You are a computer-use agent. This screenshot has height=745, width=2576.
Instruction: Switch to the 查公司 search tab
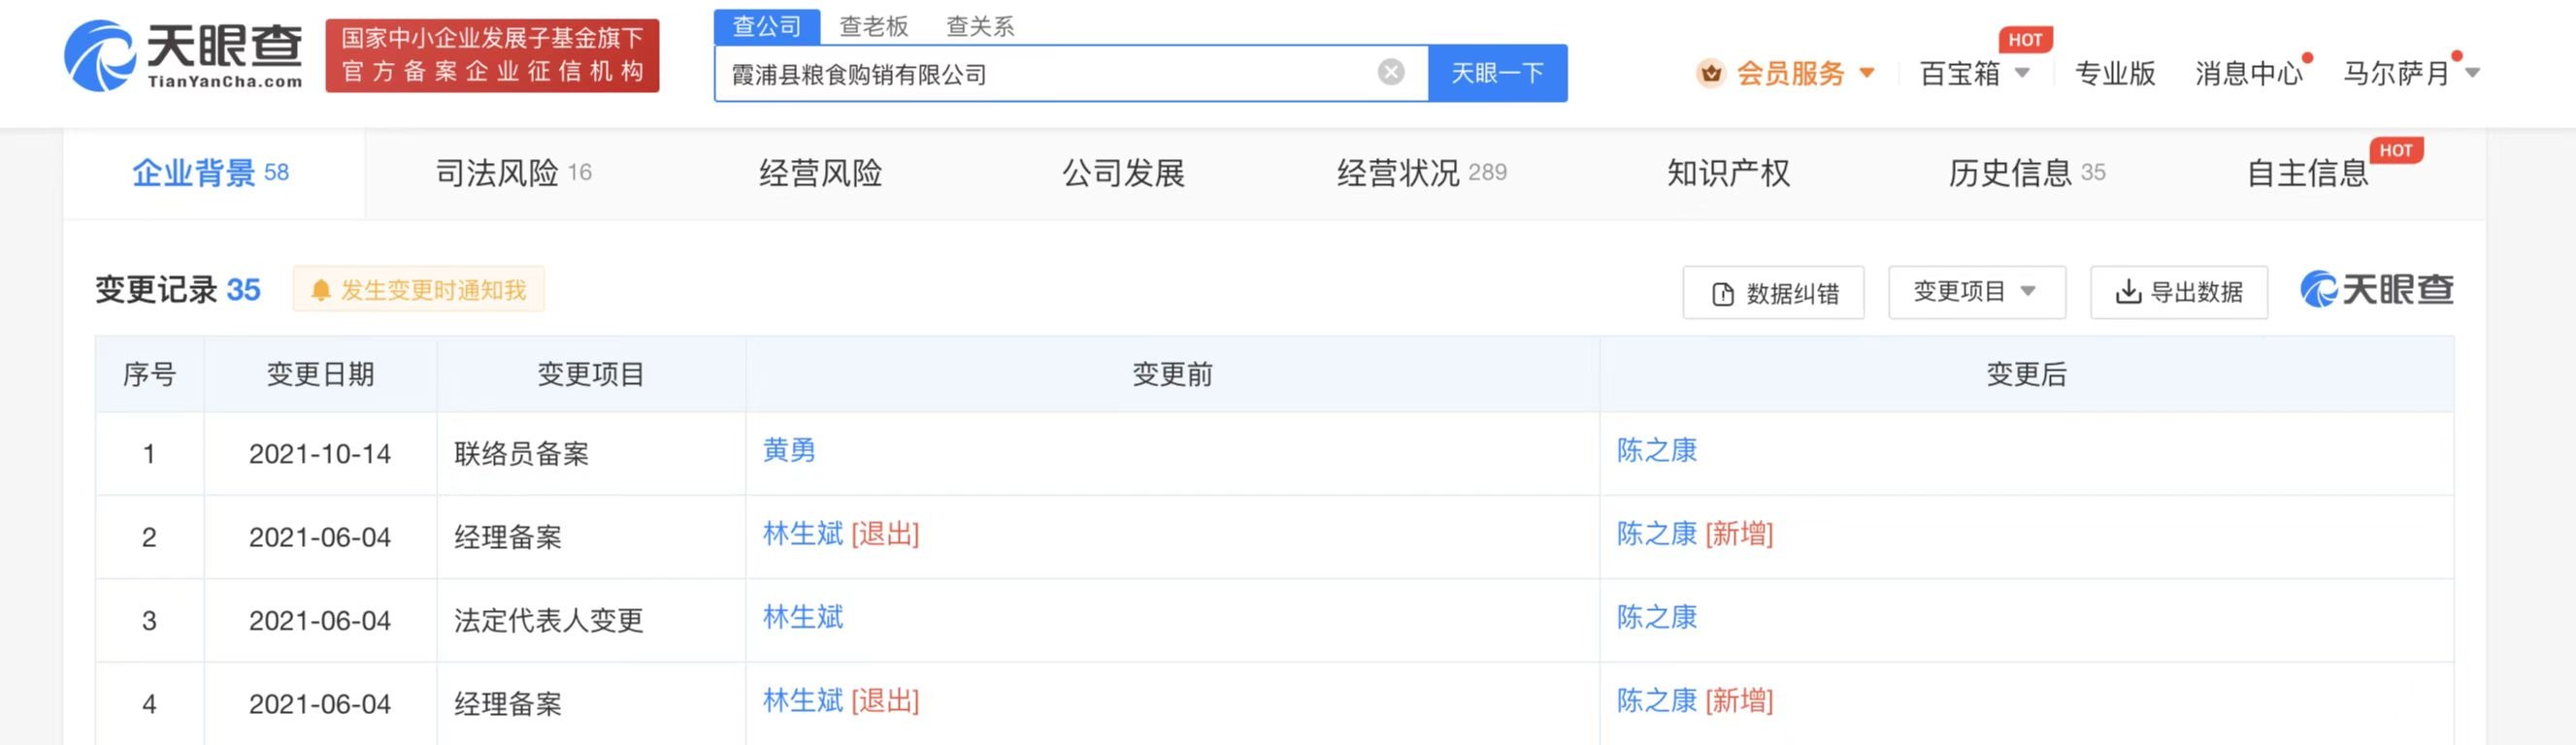tap(767, 26)
